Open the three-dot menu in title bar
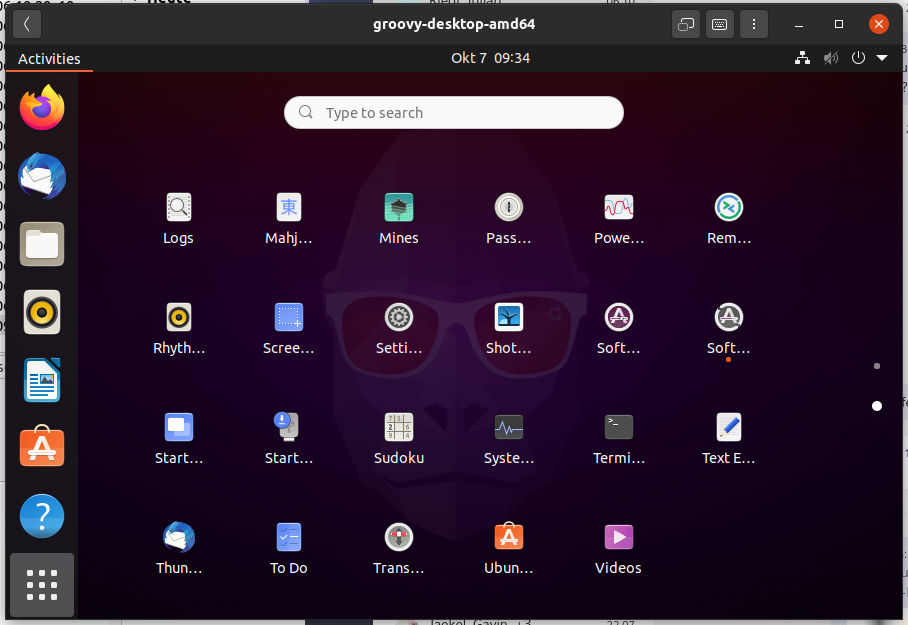The width and height of the screenshot is (908, 625). click(x=753, y=24)
